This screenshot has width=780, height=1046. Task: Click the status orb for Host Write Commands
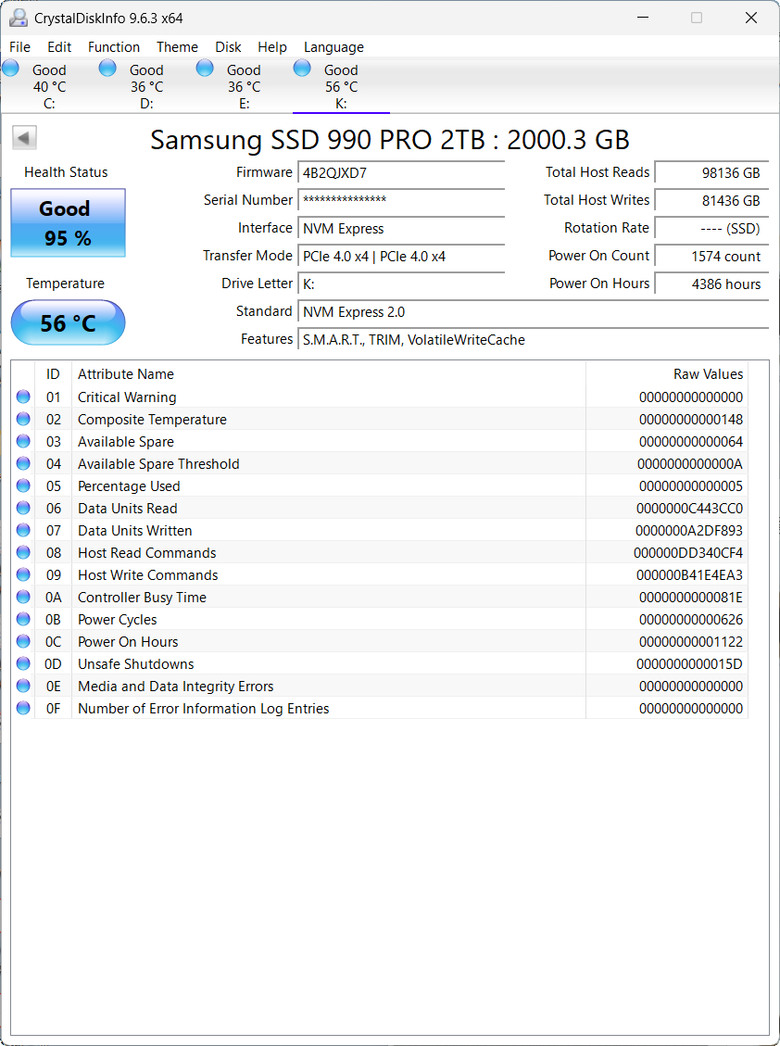pos(23,574)
